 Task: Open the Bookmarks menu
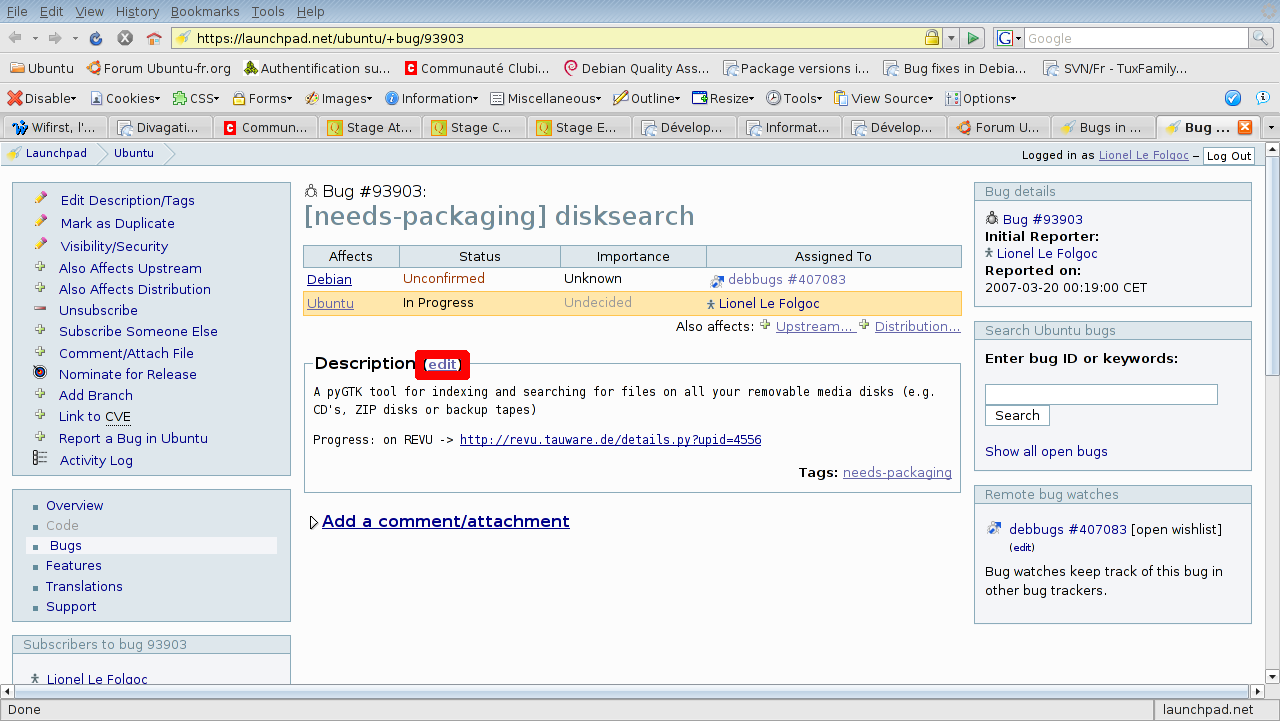(204, 11)
